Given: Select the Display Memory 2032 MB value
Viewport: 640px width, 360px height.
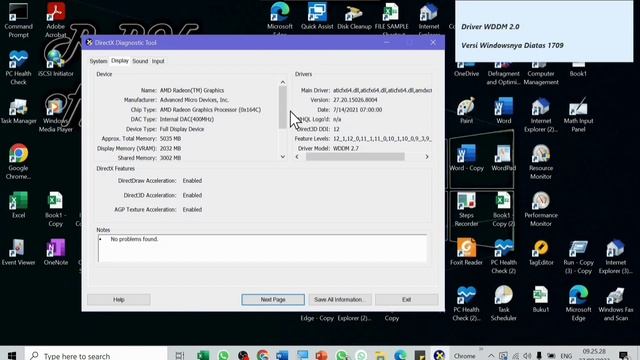Looking at the screenshot, I should pos(170,149).
